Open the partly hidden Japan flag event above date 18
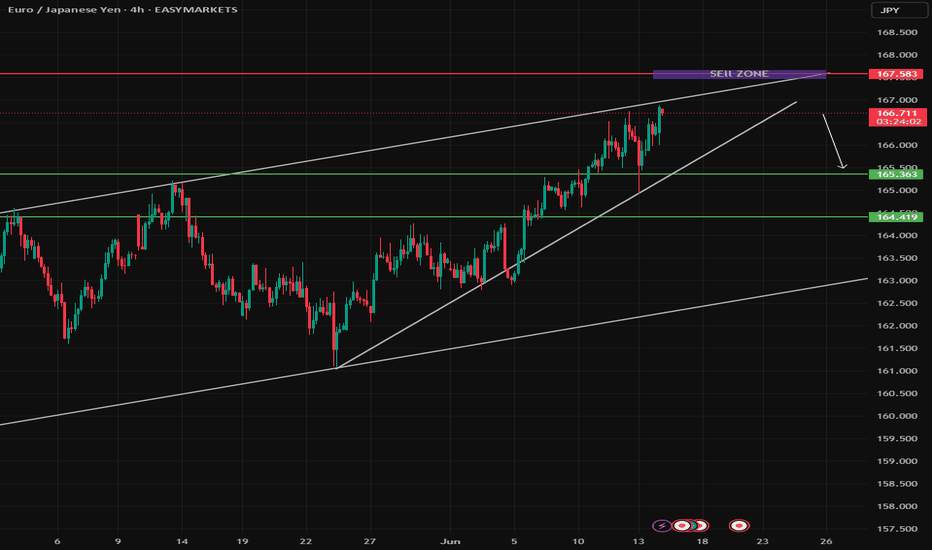 coord(703,526)
